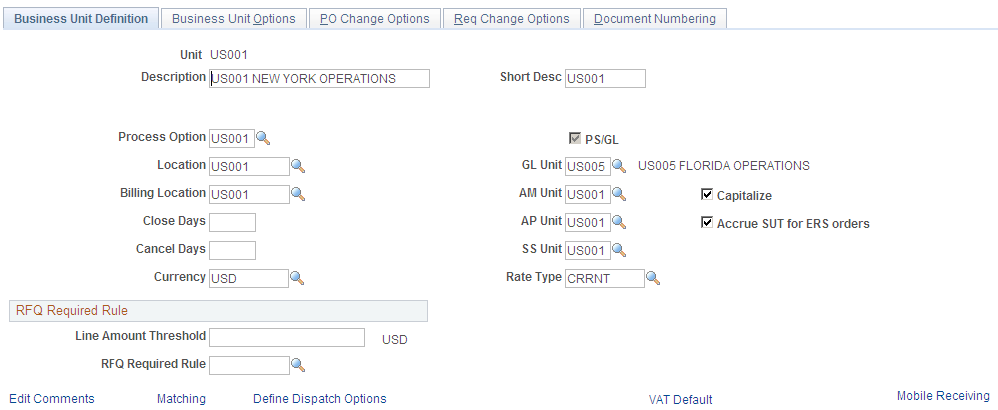Click SS Unit lookup magnifier
This screenshot has height=410, width=998.
619,250
